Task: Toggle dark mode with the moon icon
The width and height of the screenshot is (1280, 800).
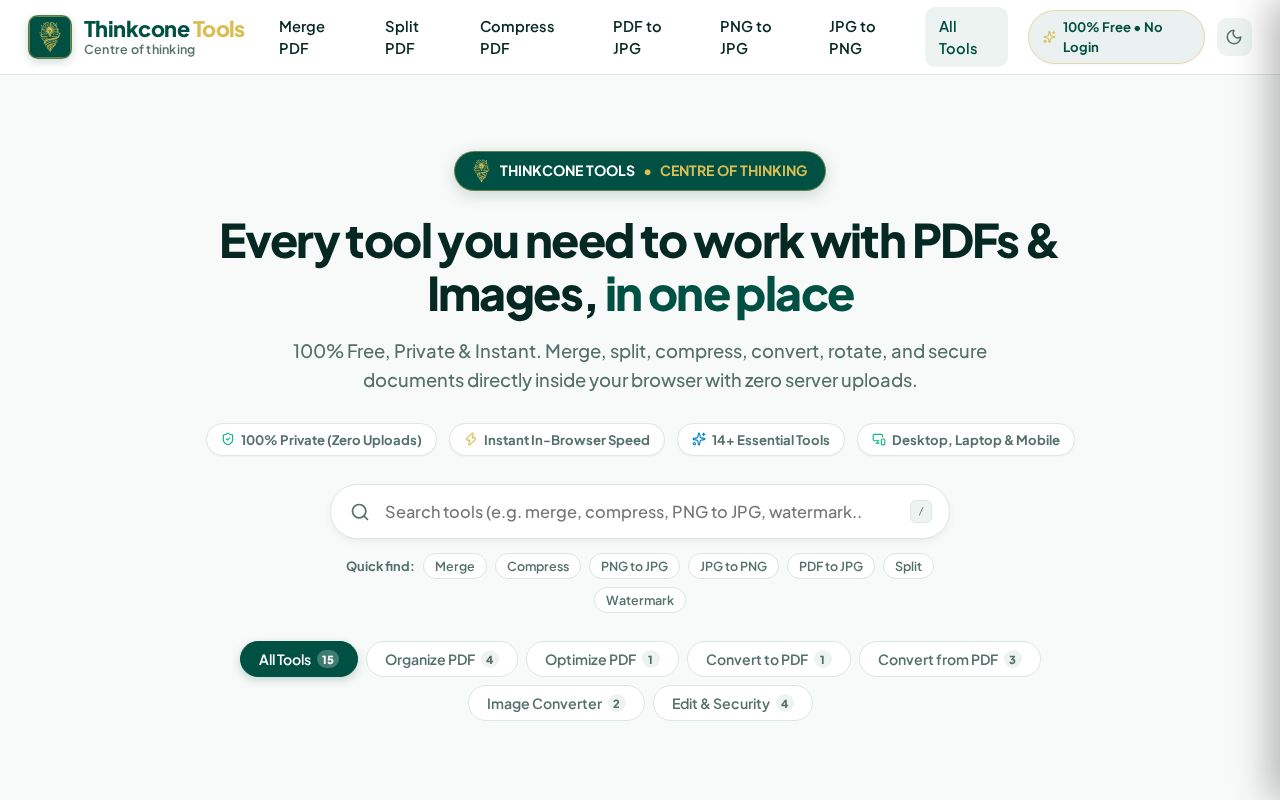Action: [x=1234, y=37]
